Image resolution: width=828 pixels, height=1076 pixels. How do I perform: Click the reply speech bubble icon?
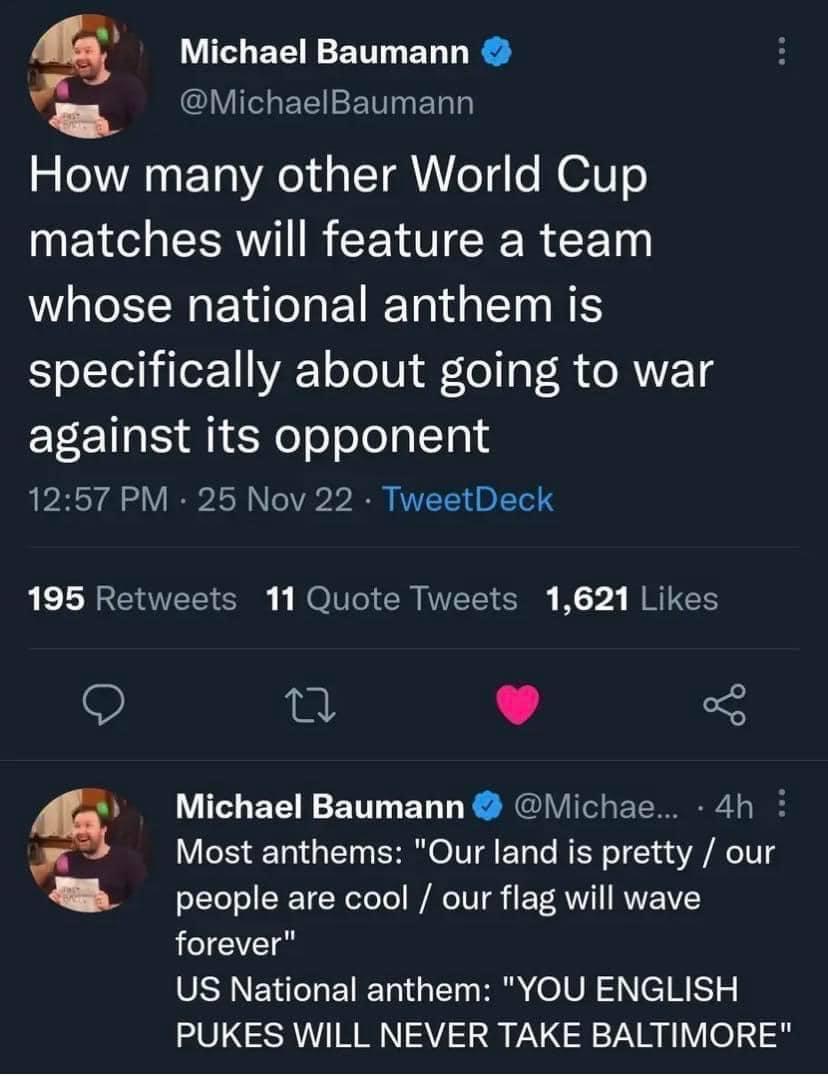tap(101, 707)
